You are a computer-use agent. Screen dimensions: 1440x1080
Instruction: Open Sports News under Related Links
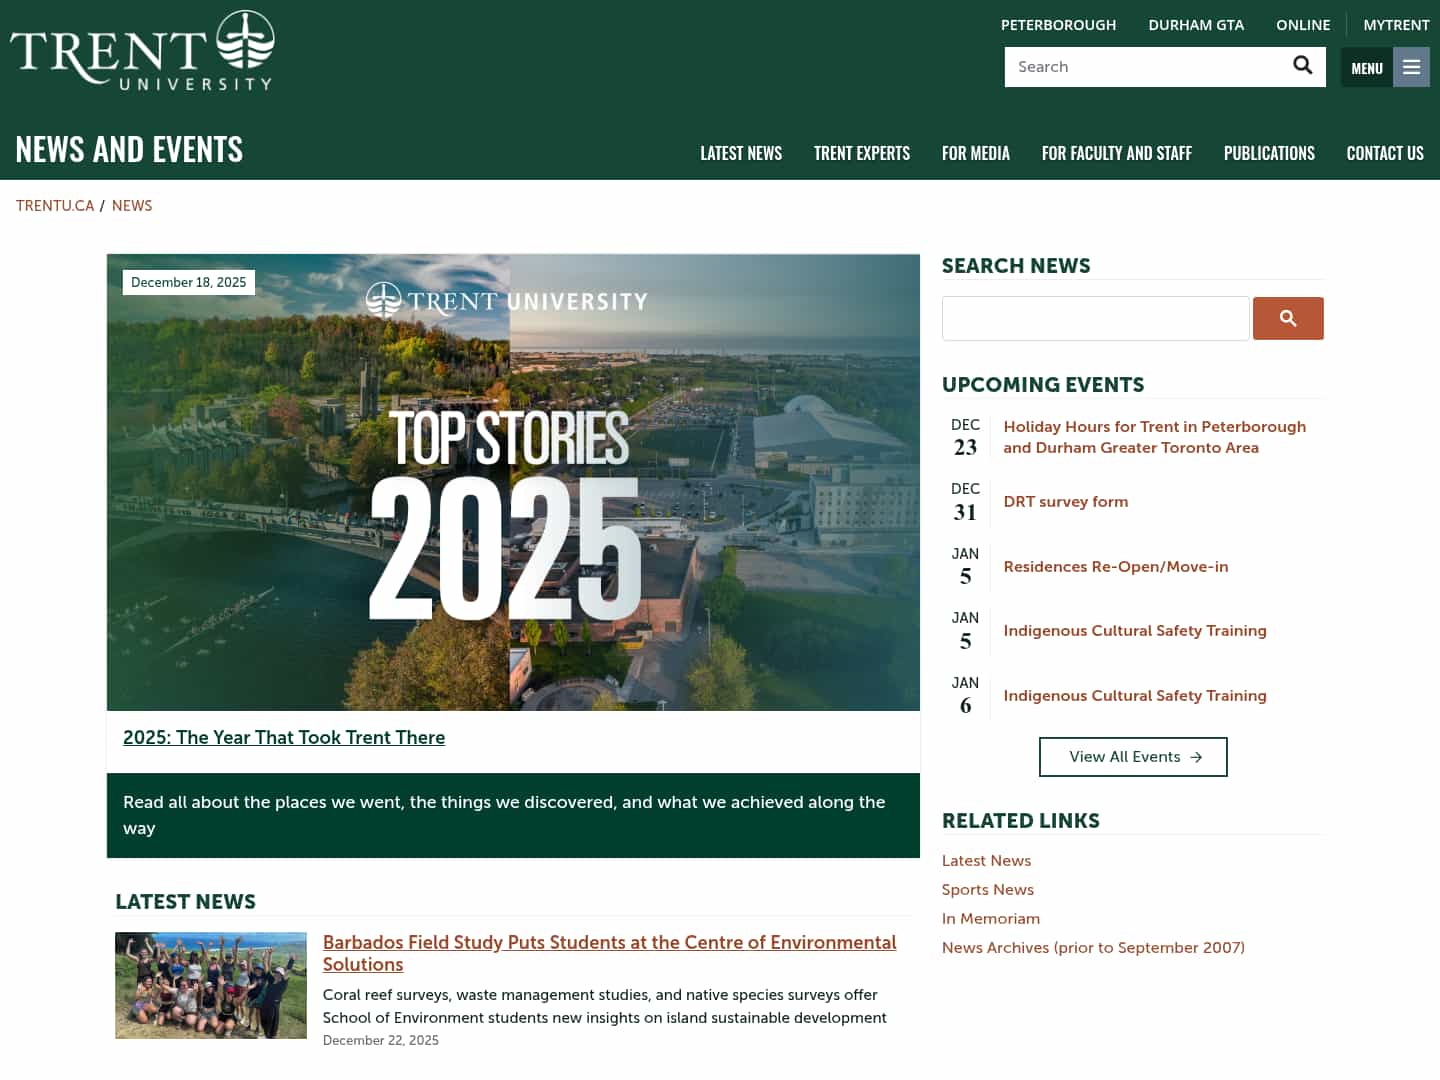click(x=988, y=889)
